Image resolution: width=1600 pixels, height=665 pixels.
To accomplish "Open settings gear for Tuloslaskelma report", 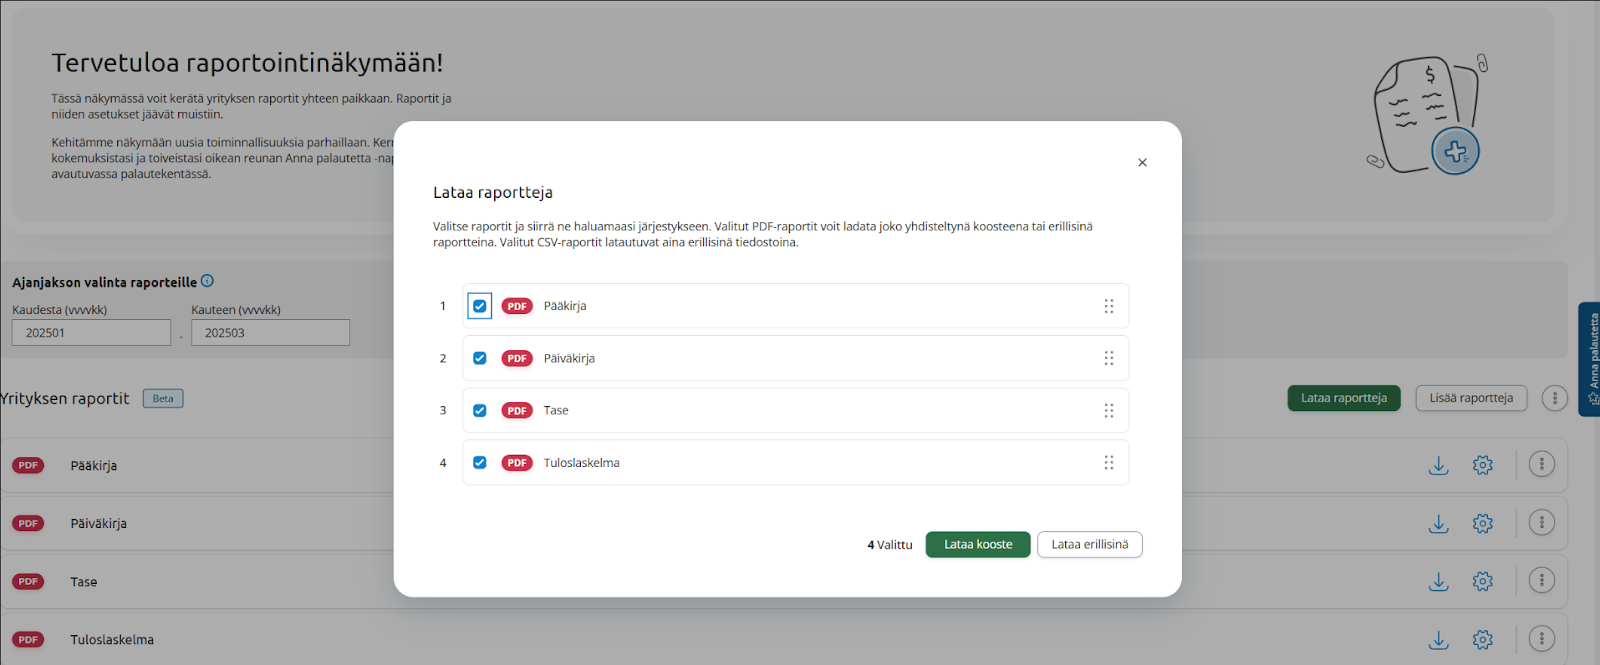I will [1482, 639].
